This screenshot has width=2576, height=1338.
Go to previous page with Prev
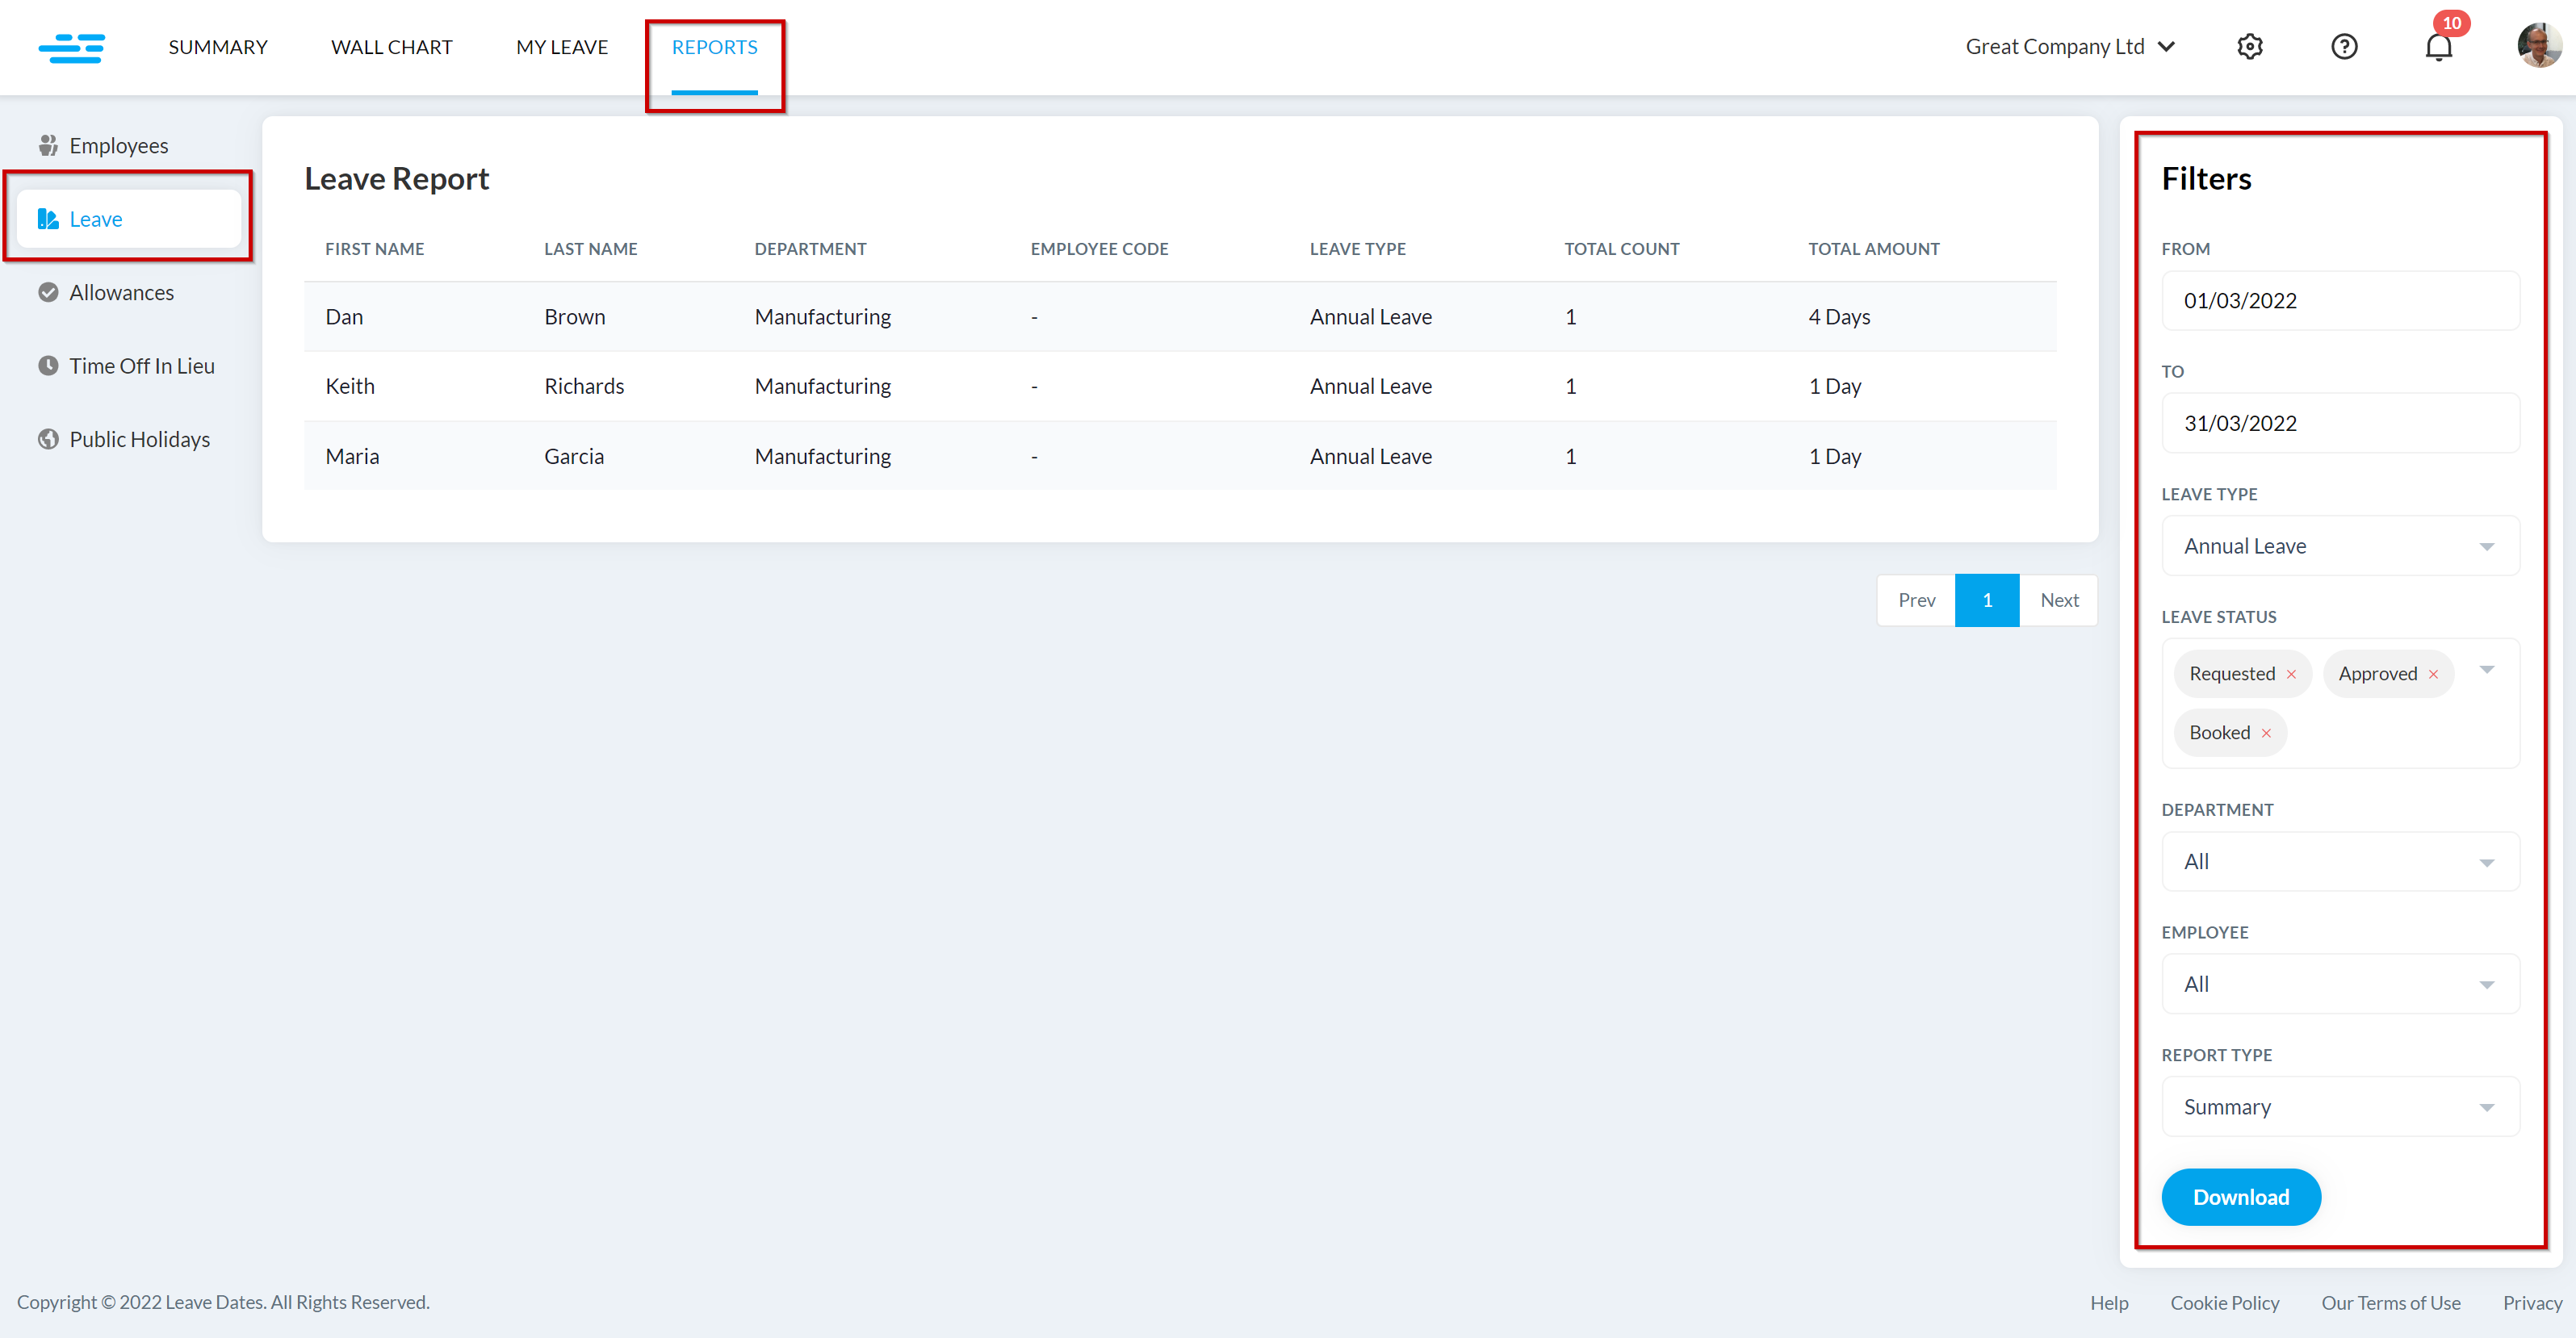tap(1916, 600)
